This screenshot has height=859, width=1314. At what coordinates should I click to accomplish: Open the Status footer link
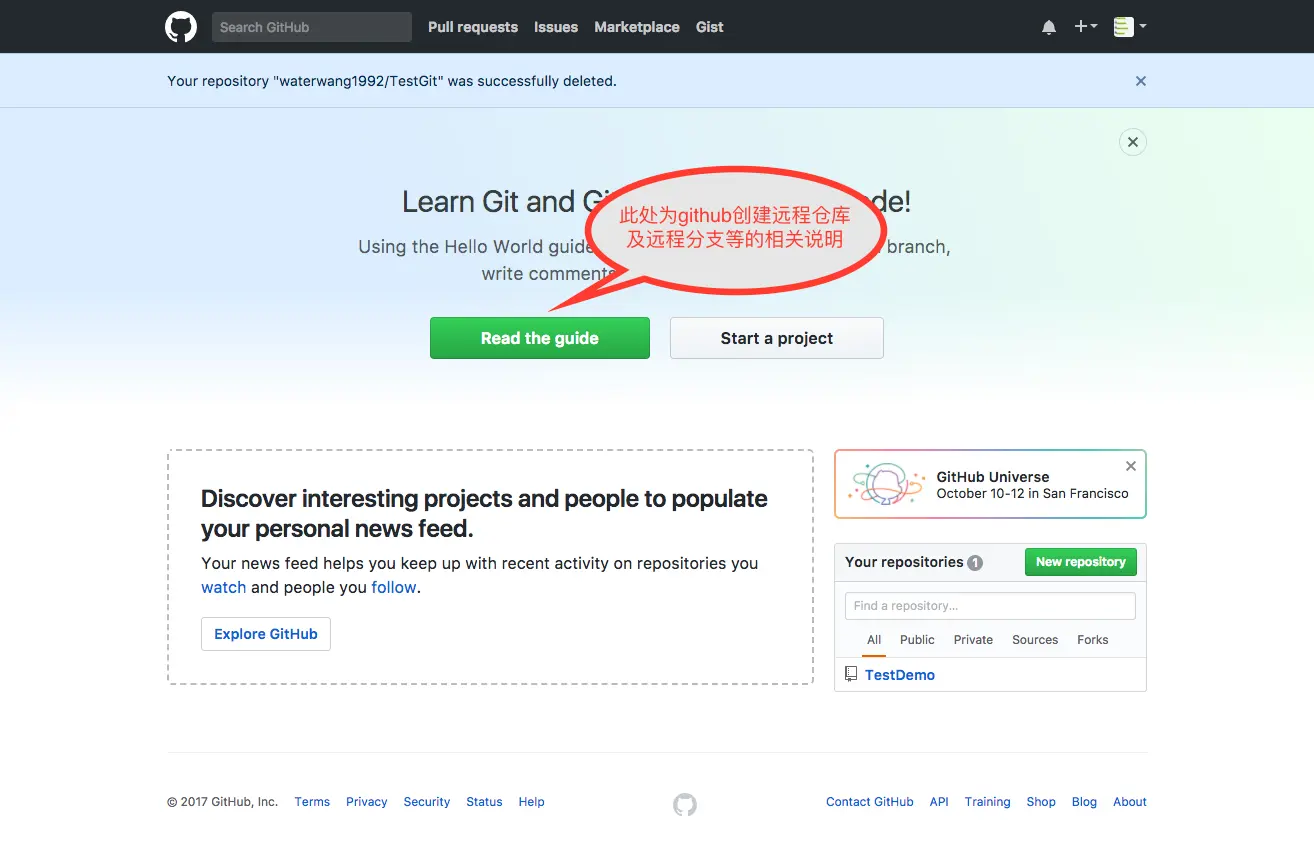point(484,802)
